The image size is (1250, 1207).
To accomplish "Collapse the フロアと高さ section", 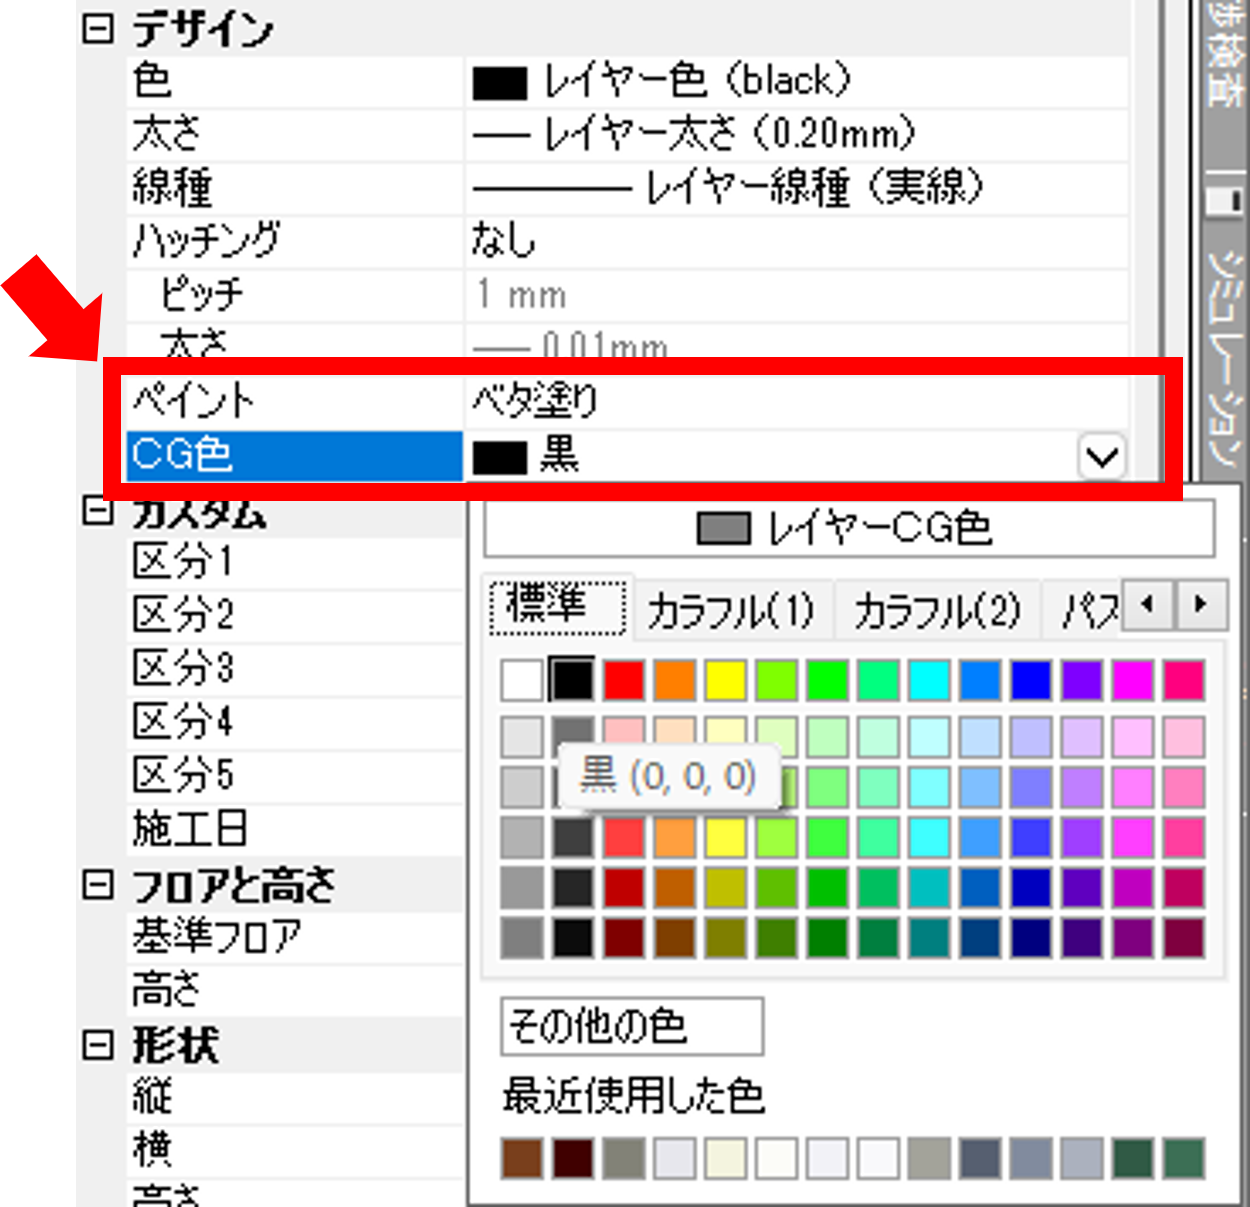I will [x=98, y=886].
